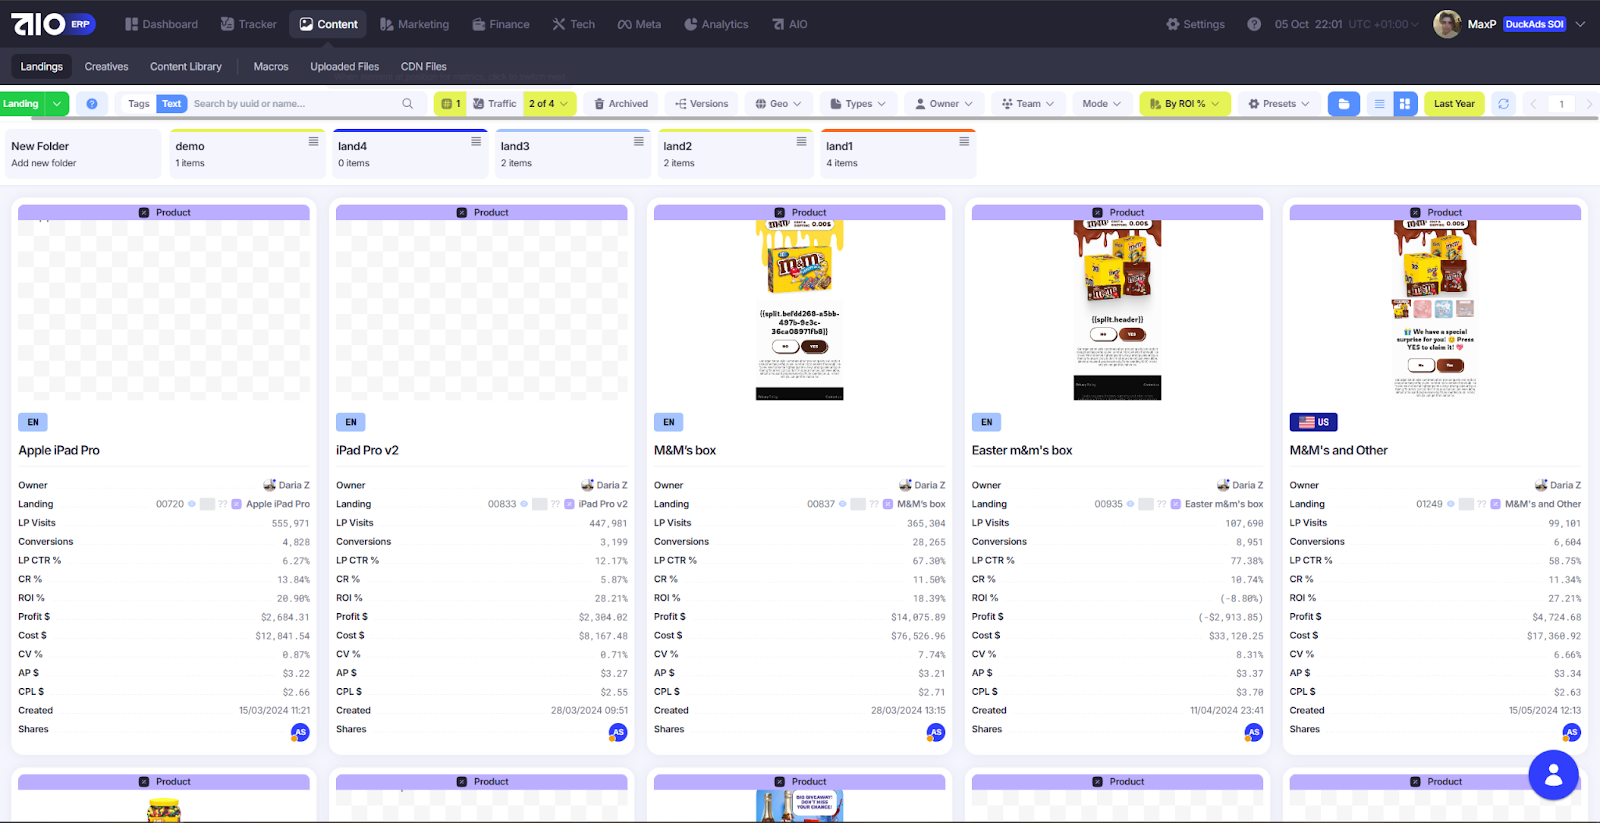Click the US flag badge on M&M's and Other

[x=1313, y=422]
